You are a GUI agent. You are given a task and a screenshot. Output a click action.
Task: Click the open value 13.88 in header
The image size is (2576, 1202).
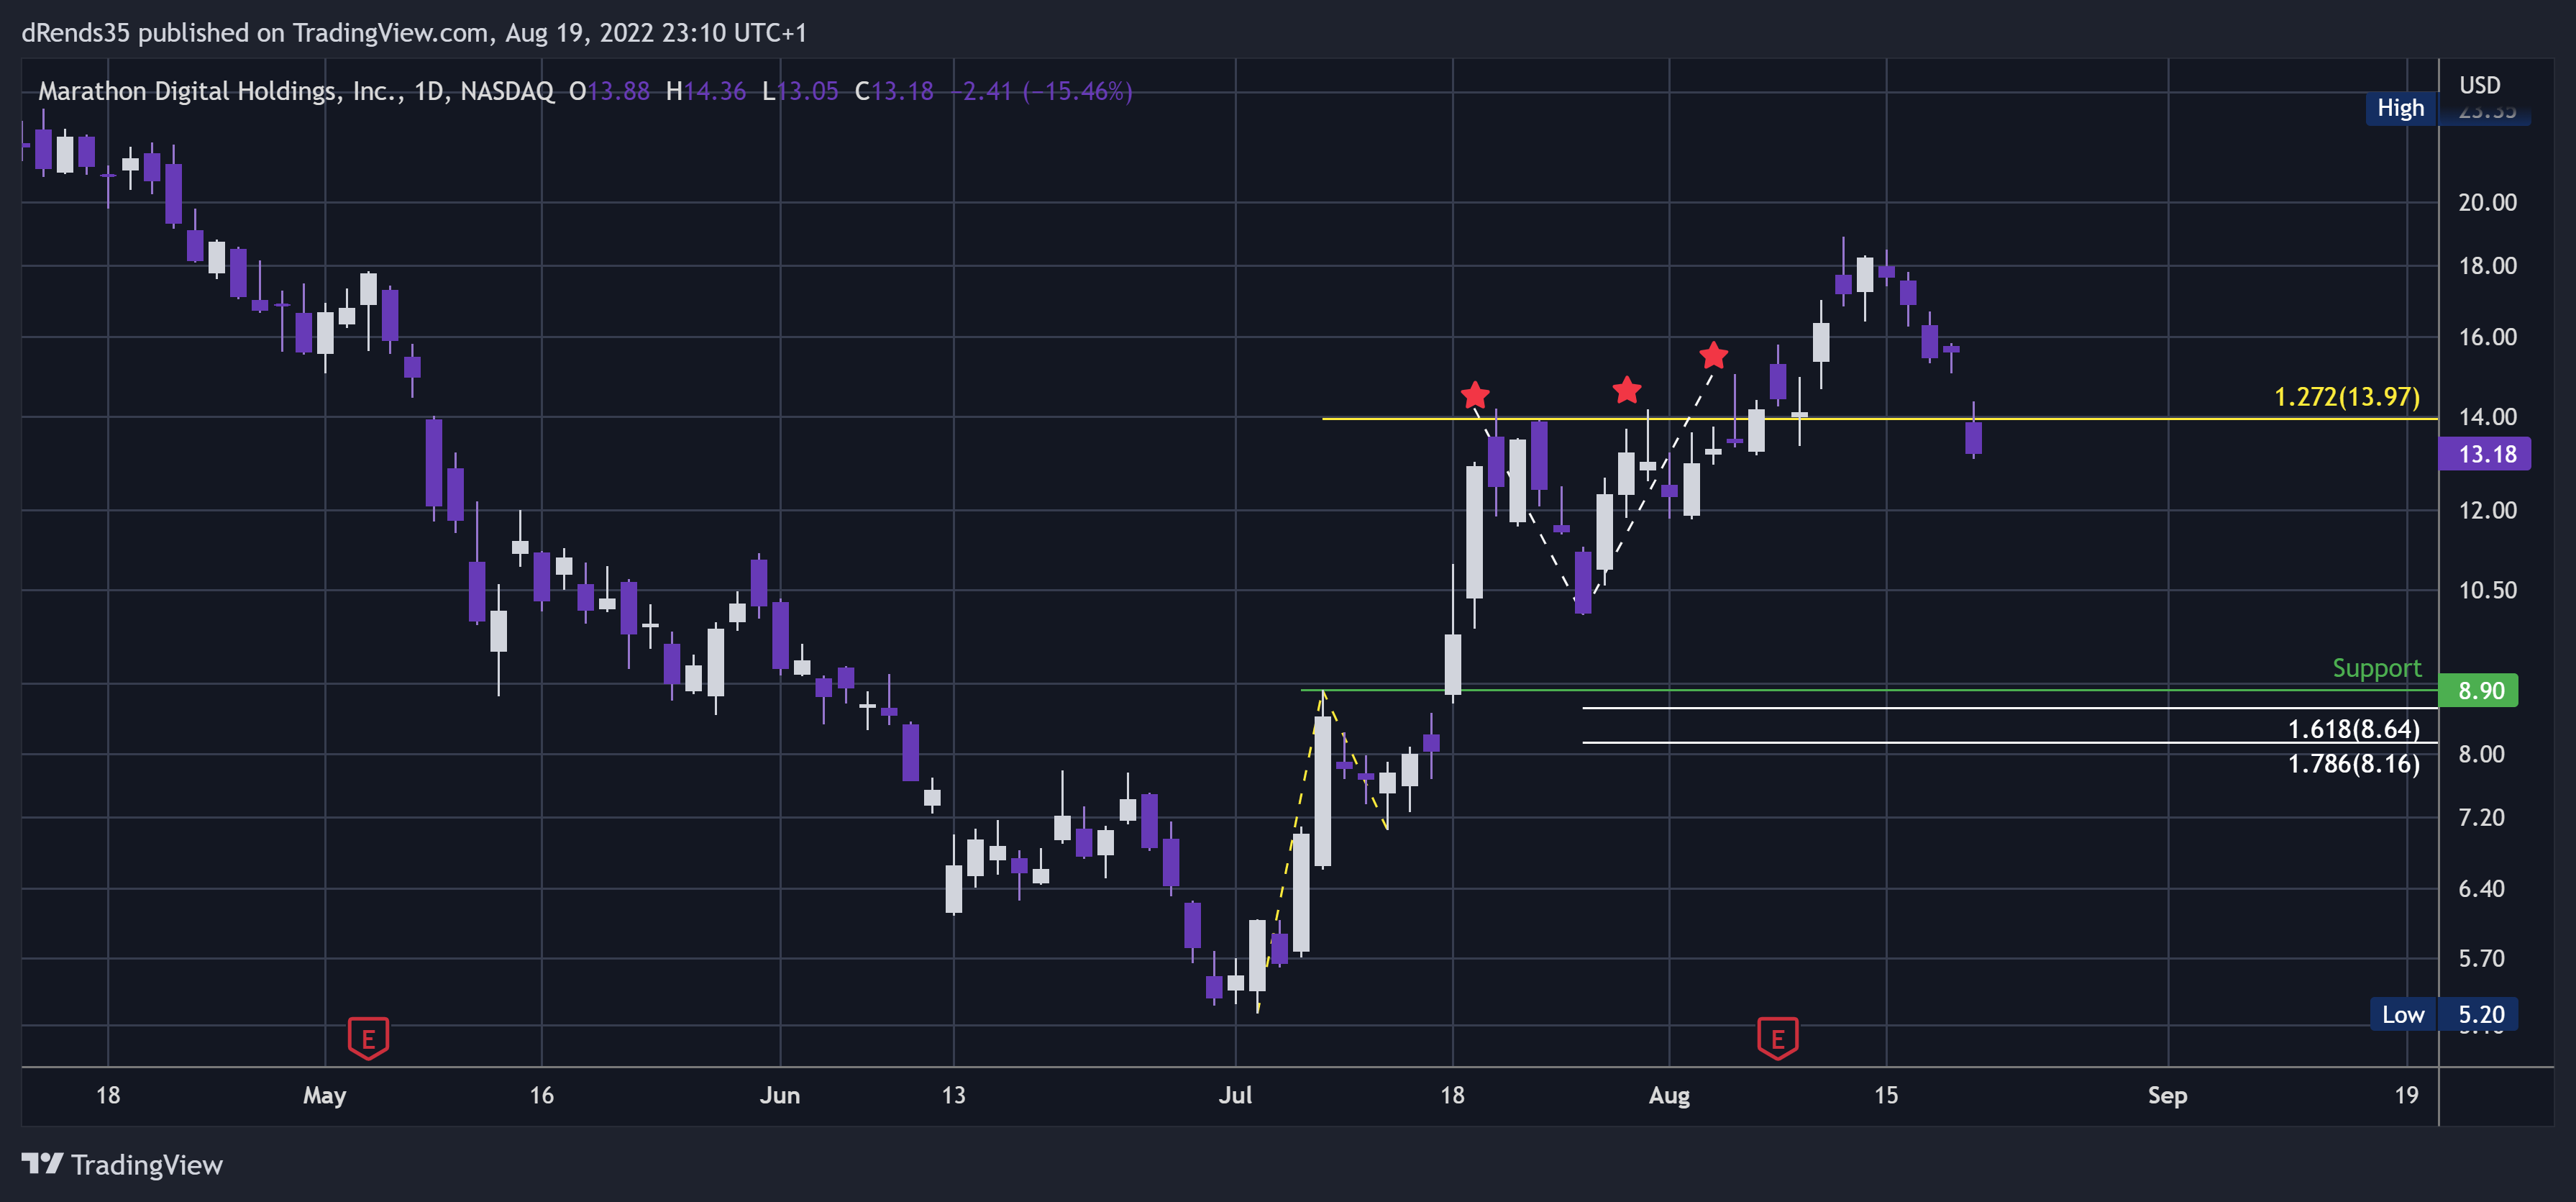[x=618, y=91]
